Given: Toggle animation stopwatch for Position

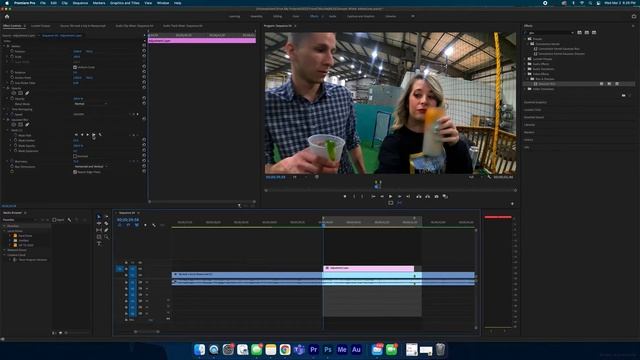Looking at the screenshot, I should tap(12, 51).
